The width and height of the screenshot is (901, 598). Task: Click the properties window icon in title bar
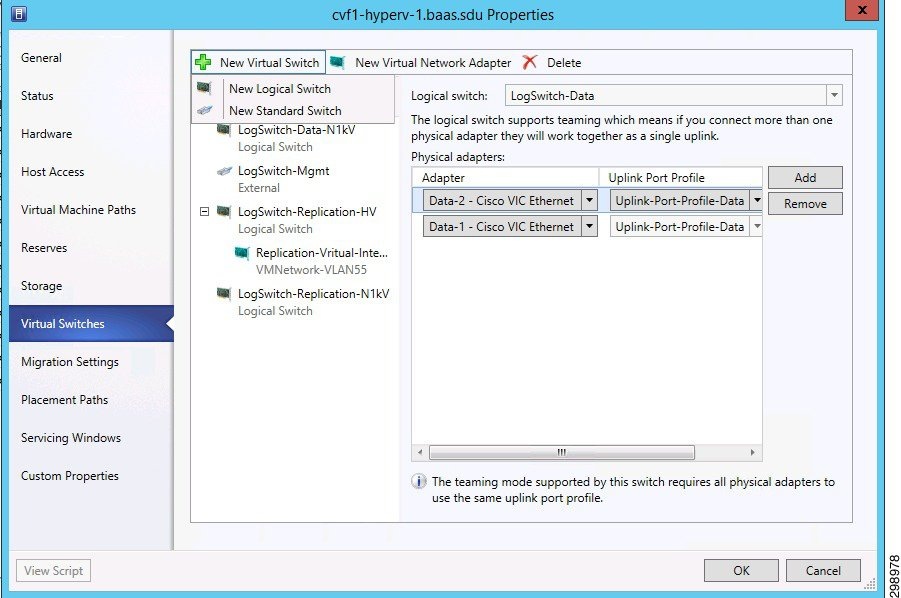(x=19, y=13)
